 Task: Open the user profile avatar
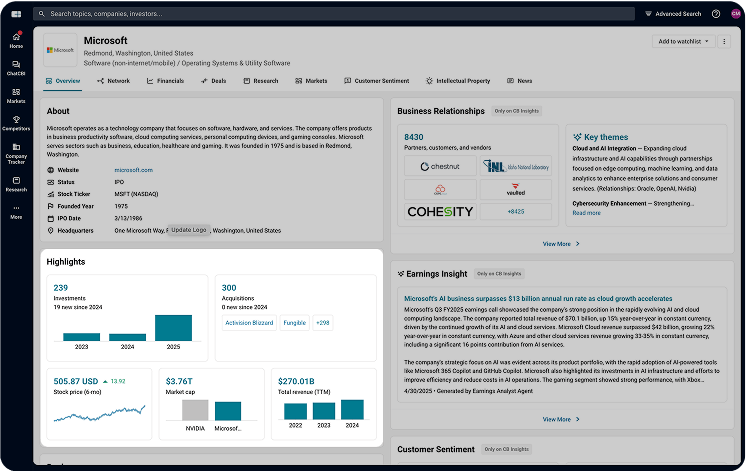736,14
